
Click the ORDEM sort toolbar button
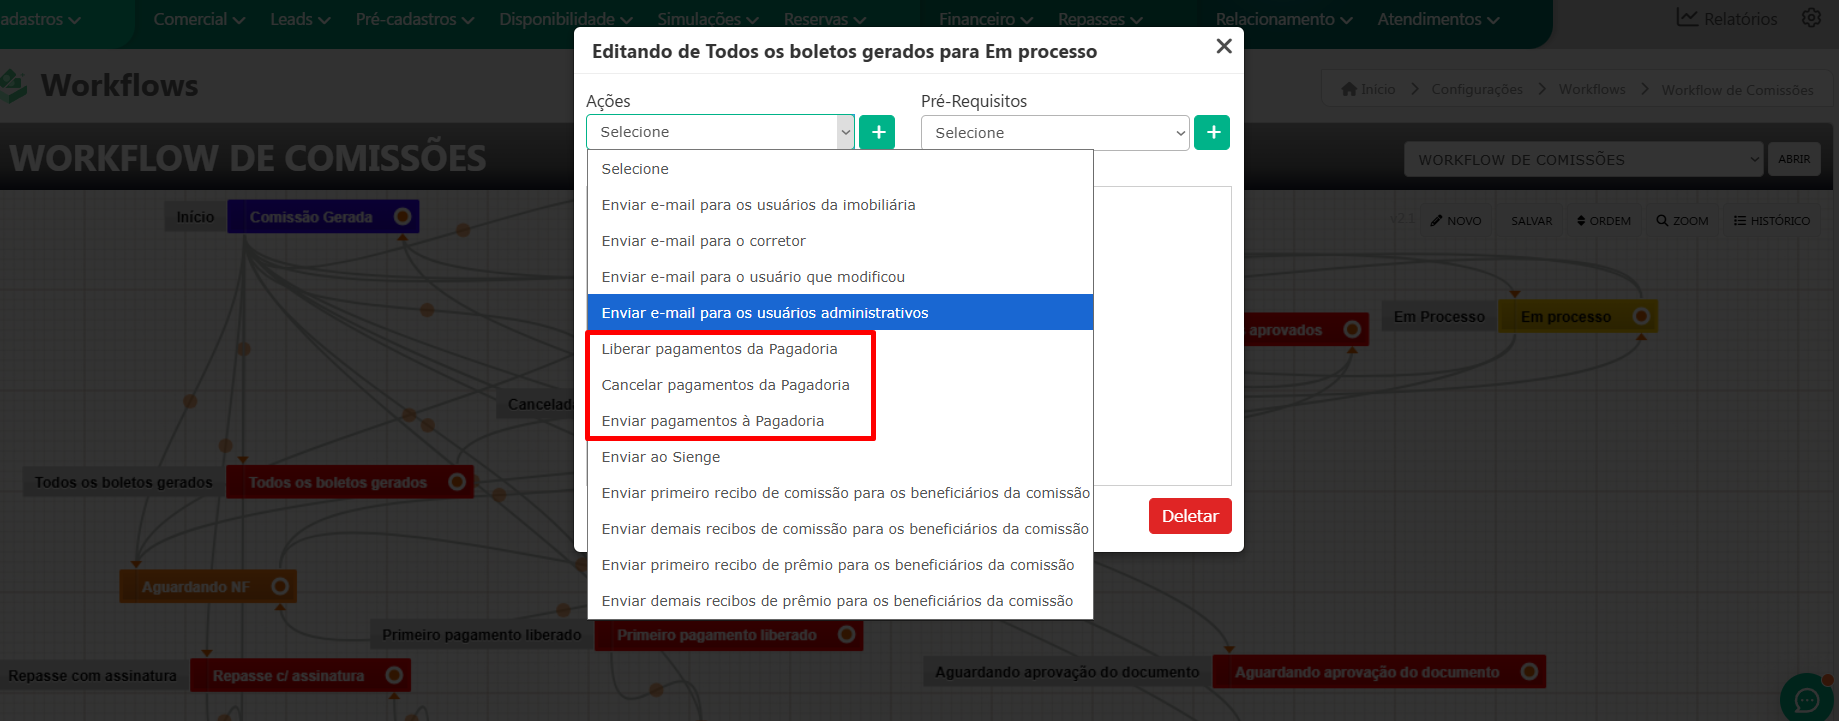click(x=1604, y=221)
